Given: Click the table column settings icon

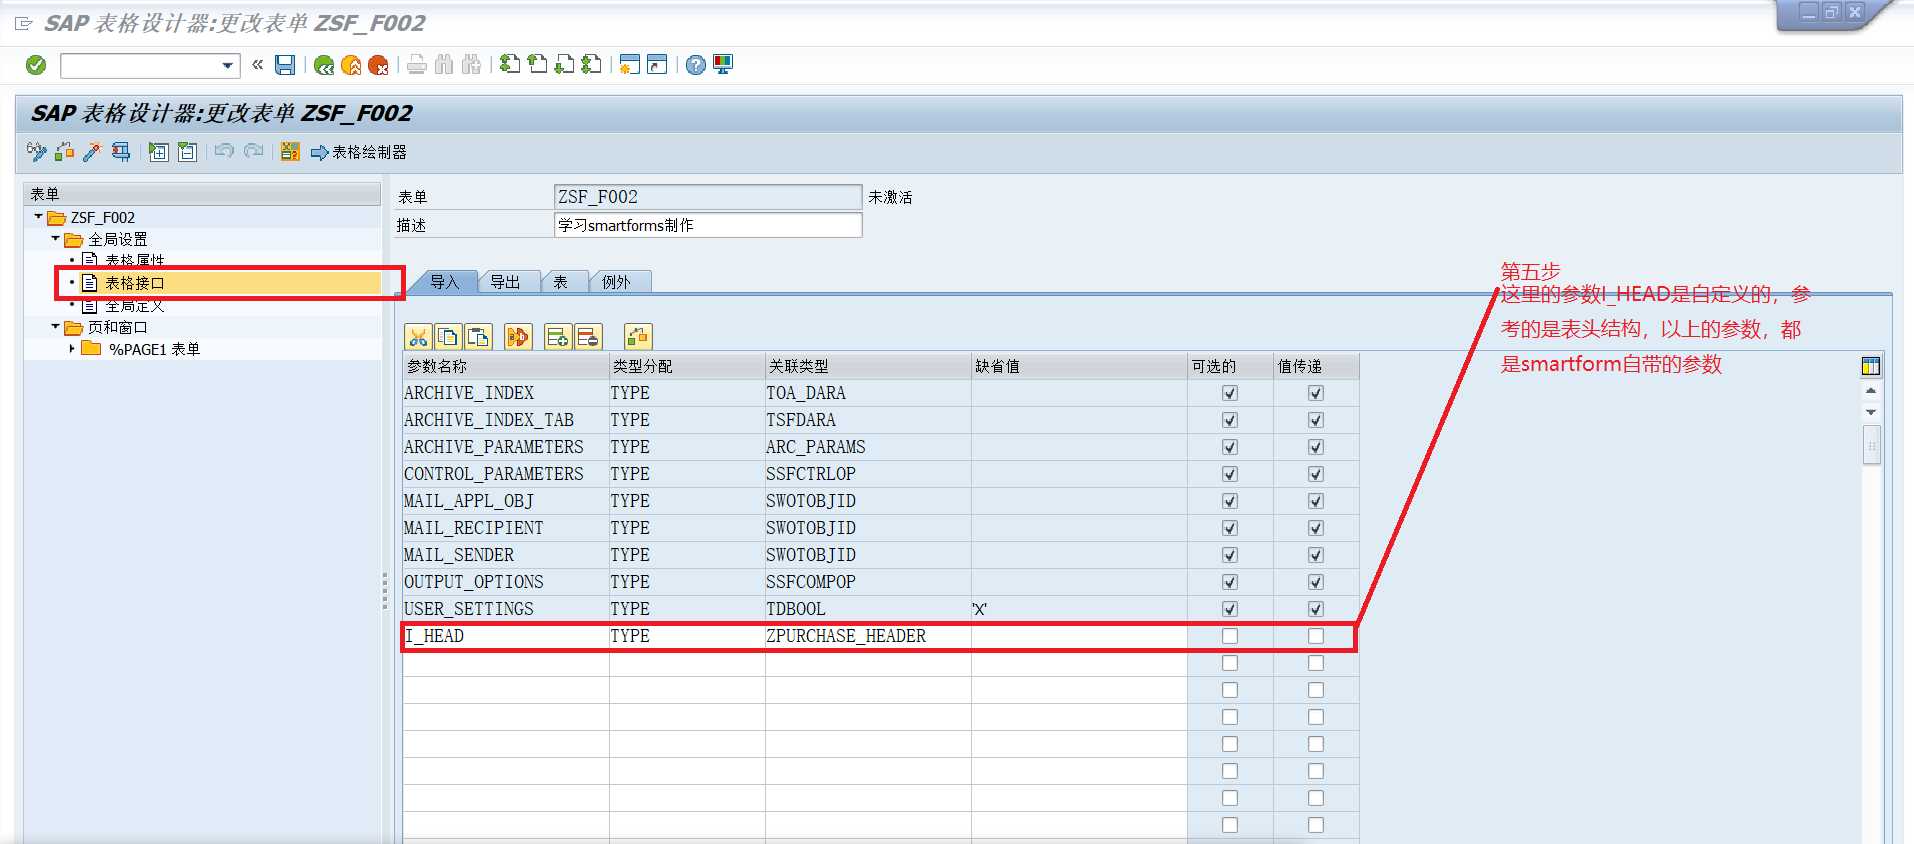Looking at the screenshot, I should (1871, 366).
